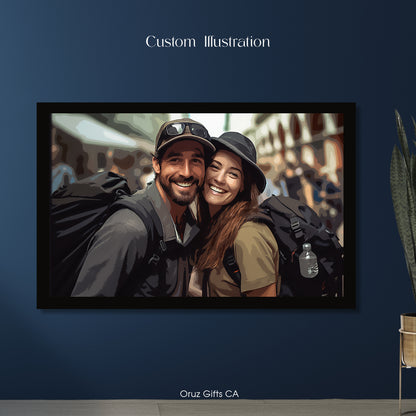The height and width of the screenshot is (416, 416).
Task: Click the sunglasses on the man's cap
Action: (x=186, y=130)
